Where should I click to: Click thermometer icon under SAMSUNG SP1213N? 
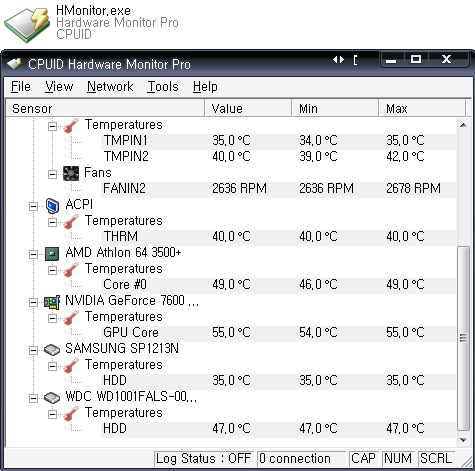71,365
